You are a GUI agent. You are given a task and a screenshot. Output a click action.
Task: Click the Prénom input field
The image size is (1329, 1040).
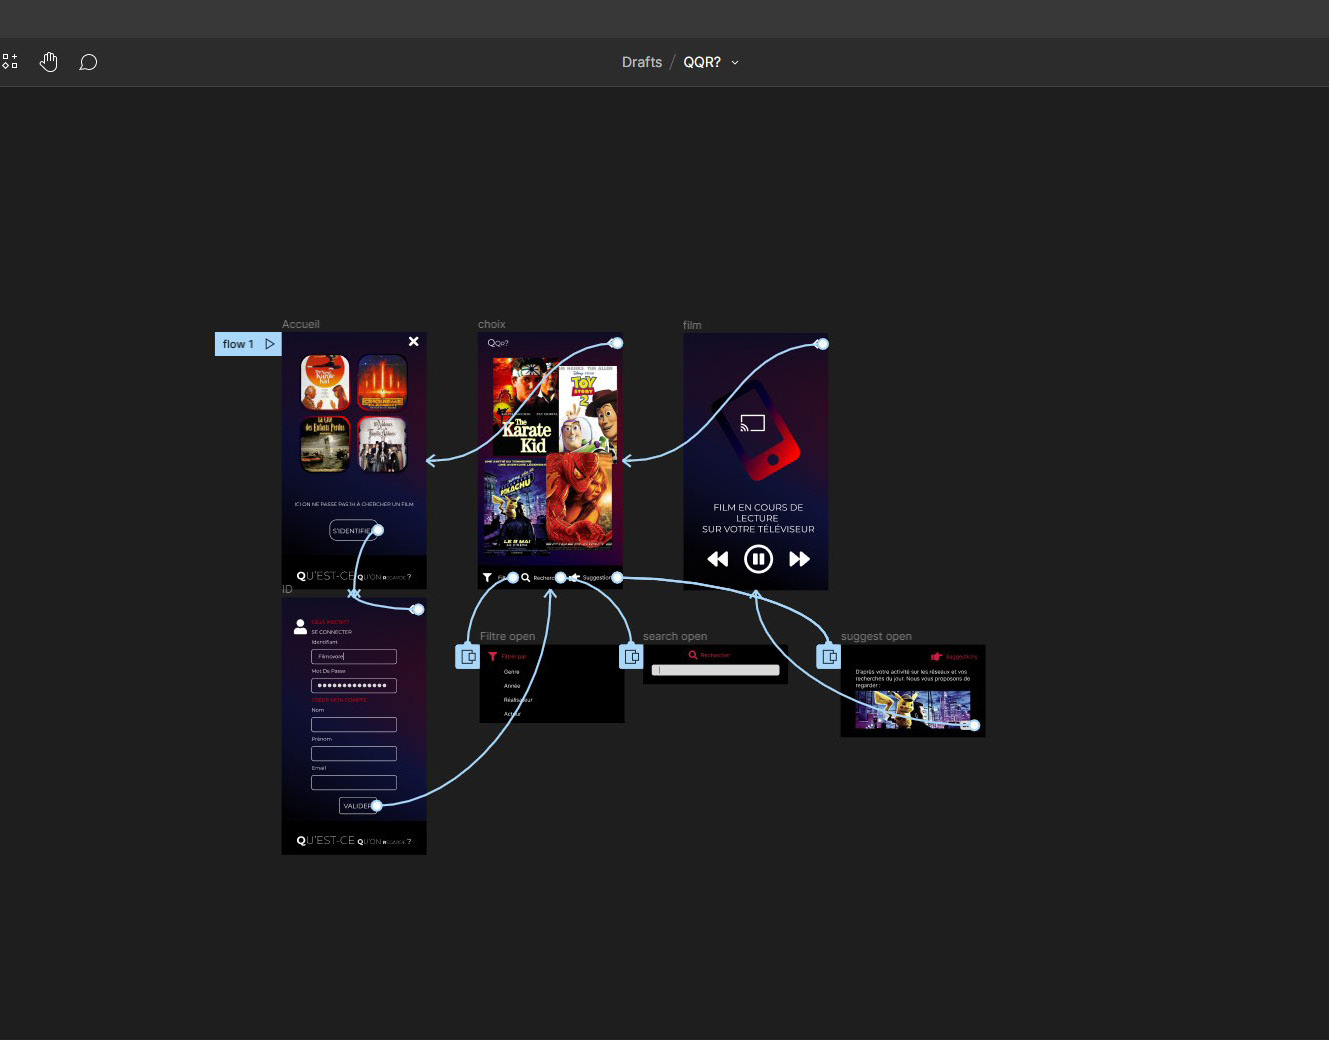(x=354, y=754)
